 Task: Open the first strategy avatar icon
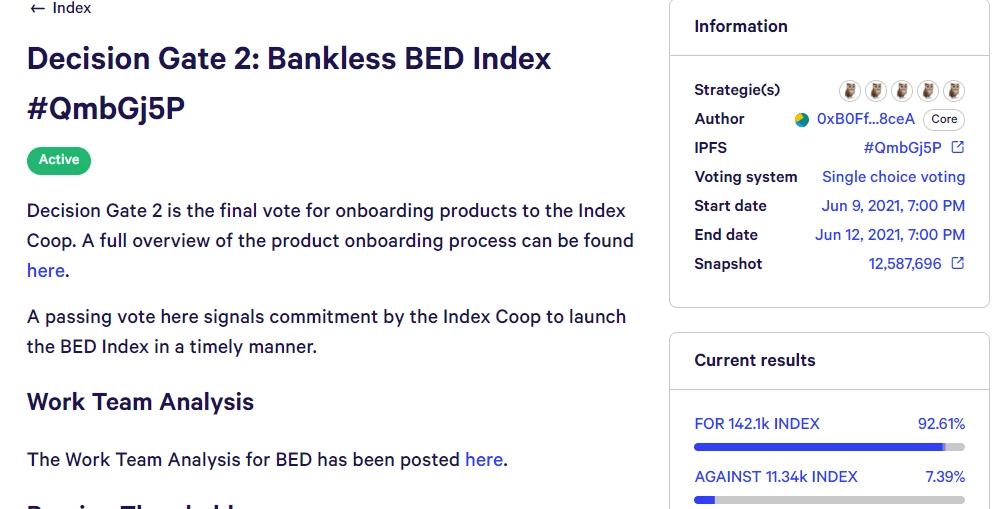pos(849,91)
